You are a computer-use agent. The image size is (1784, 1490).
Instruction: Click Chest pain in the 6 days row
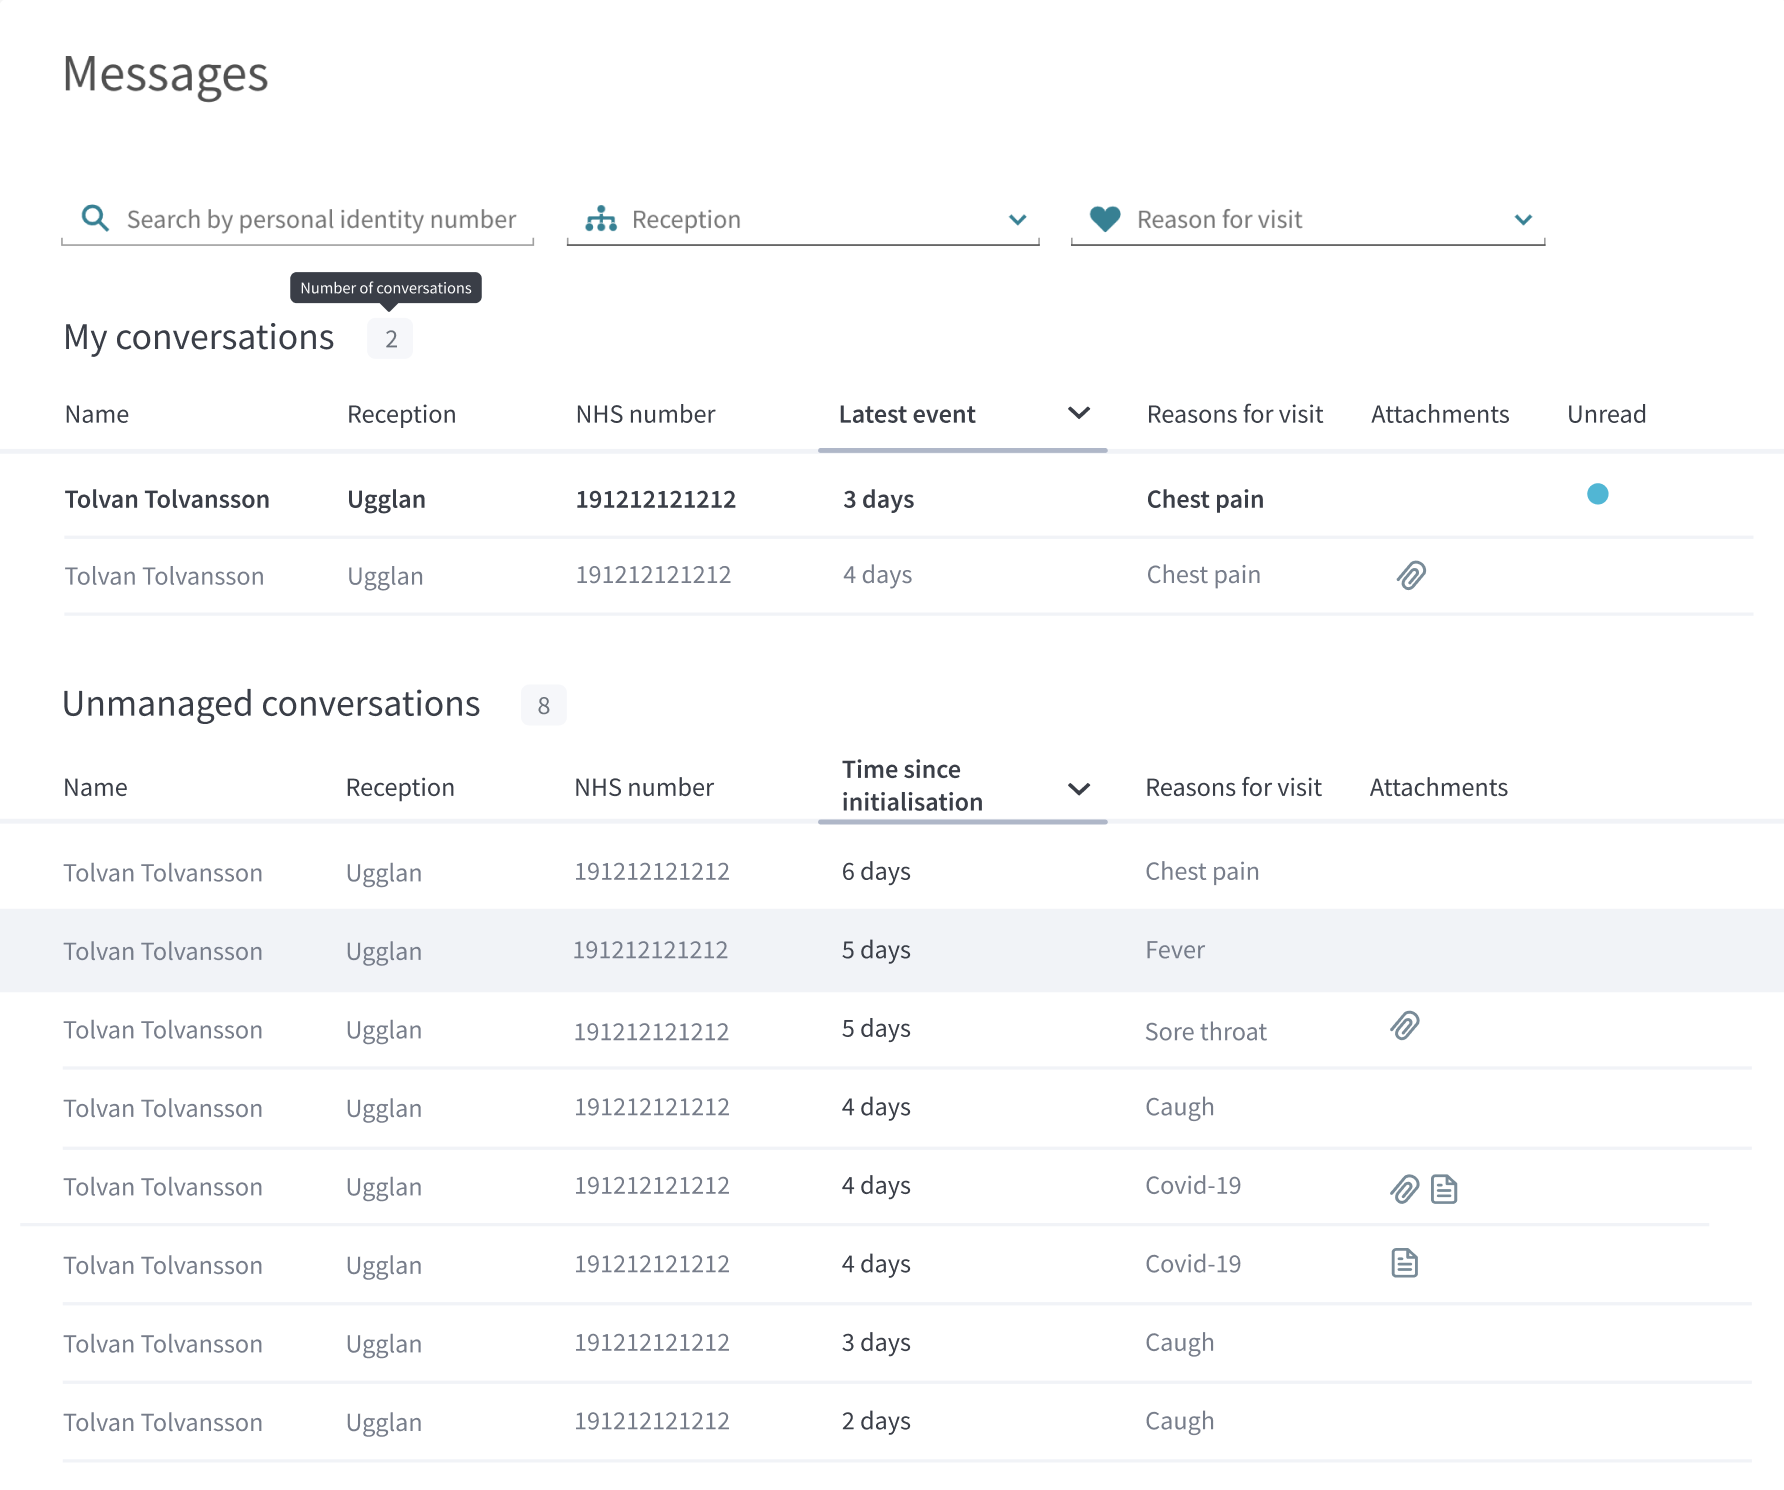1202,872
